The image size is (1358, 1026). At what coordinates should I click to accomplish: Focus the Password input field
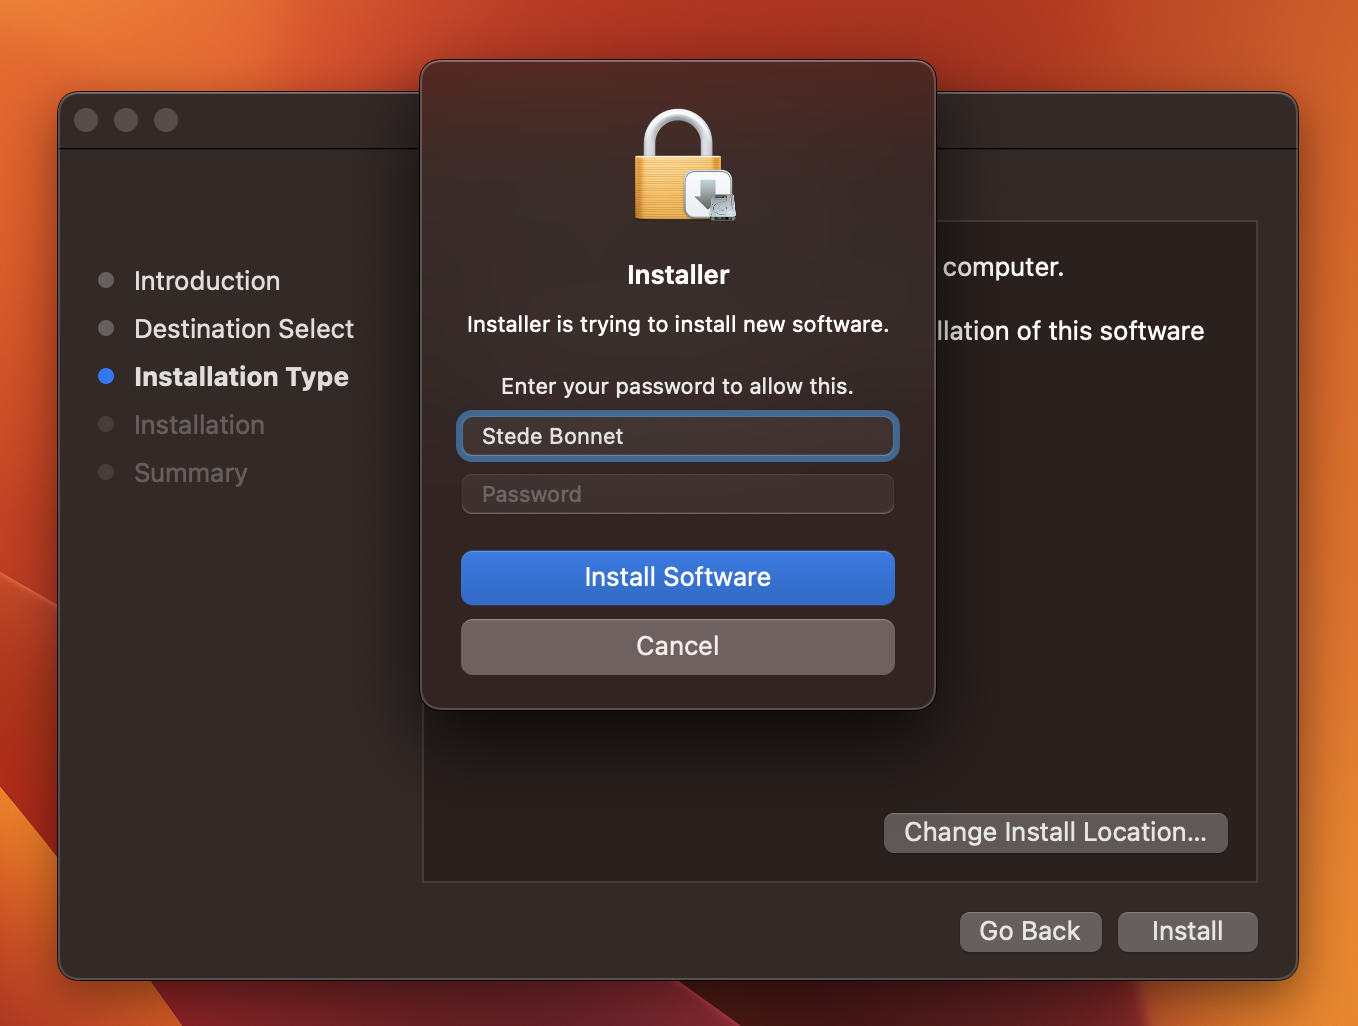click(678, 494)
